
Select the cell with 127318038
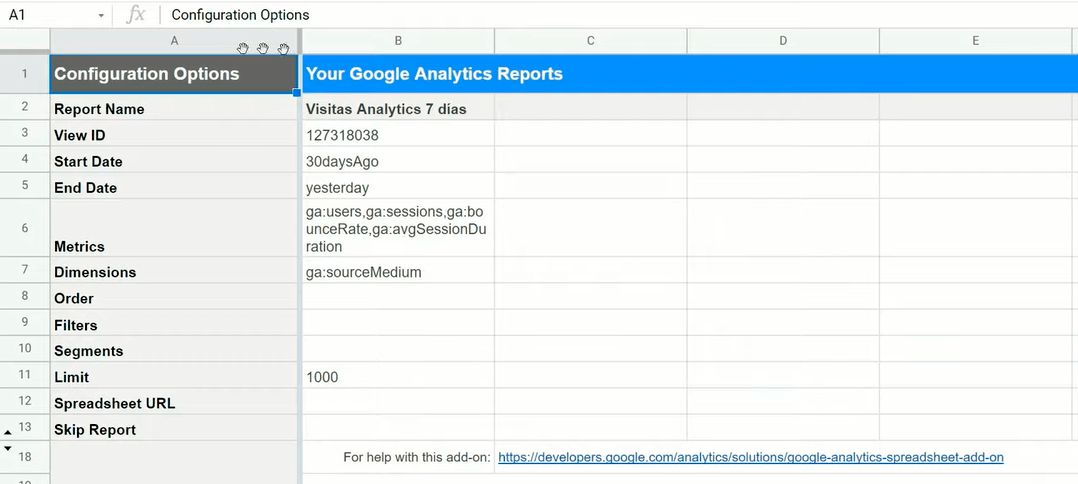point(398,133)
